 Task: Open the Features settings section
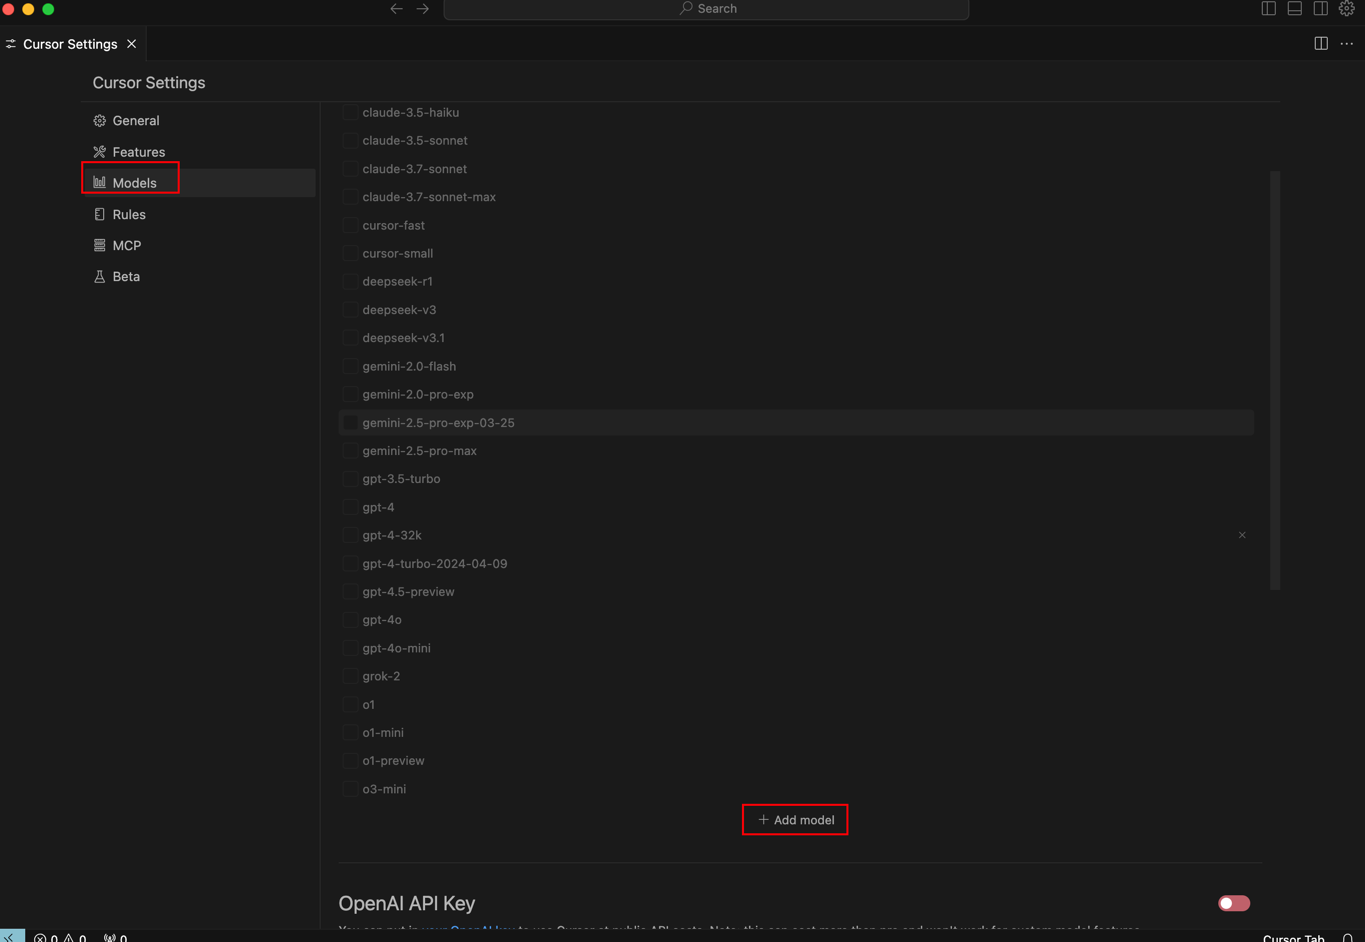click(x=198, y=152)
